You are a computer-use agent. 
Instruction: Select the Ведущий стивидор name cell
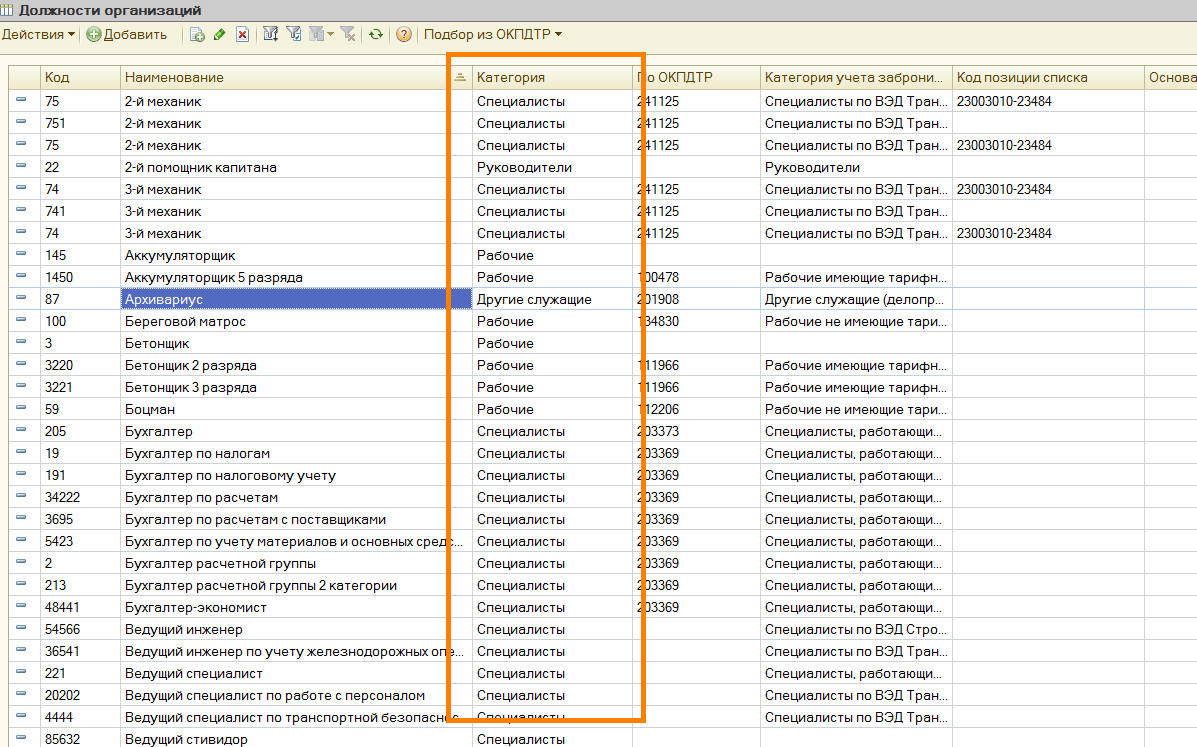pyautogui.click(x=296, y=739)
